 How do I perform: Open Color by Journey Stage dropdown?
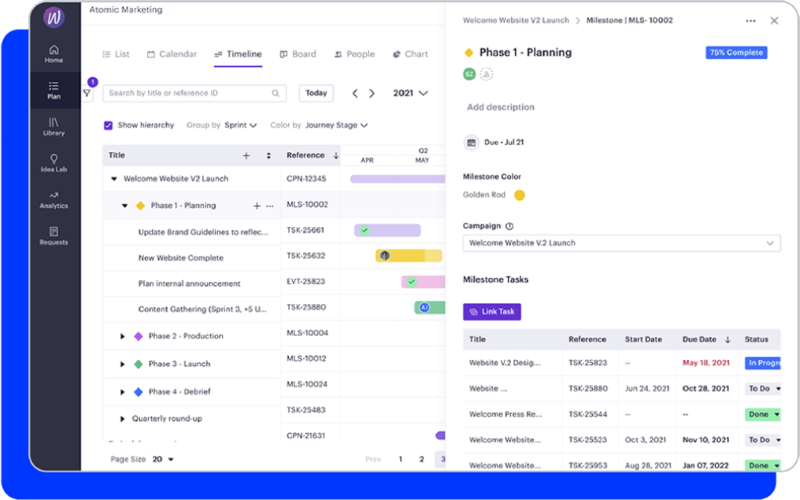click(x=337, y=126)
